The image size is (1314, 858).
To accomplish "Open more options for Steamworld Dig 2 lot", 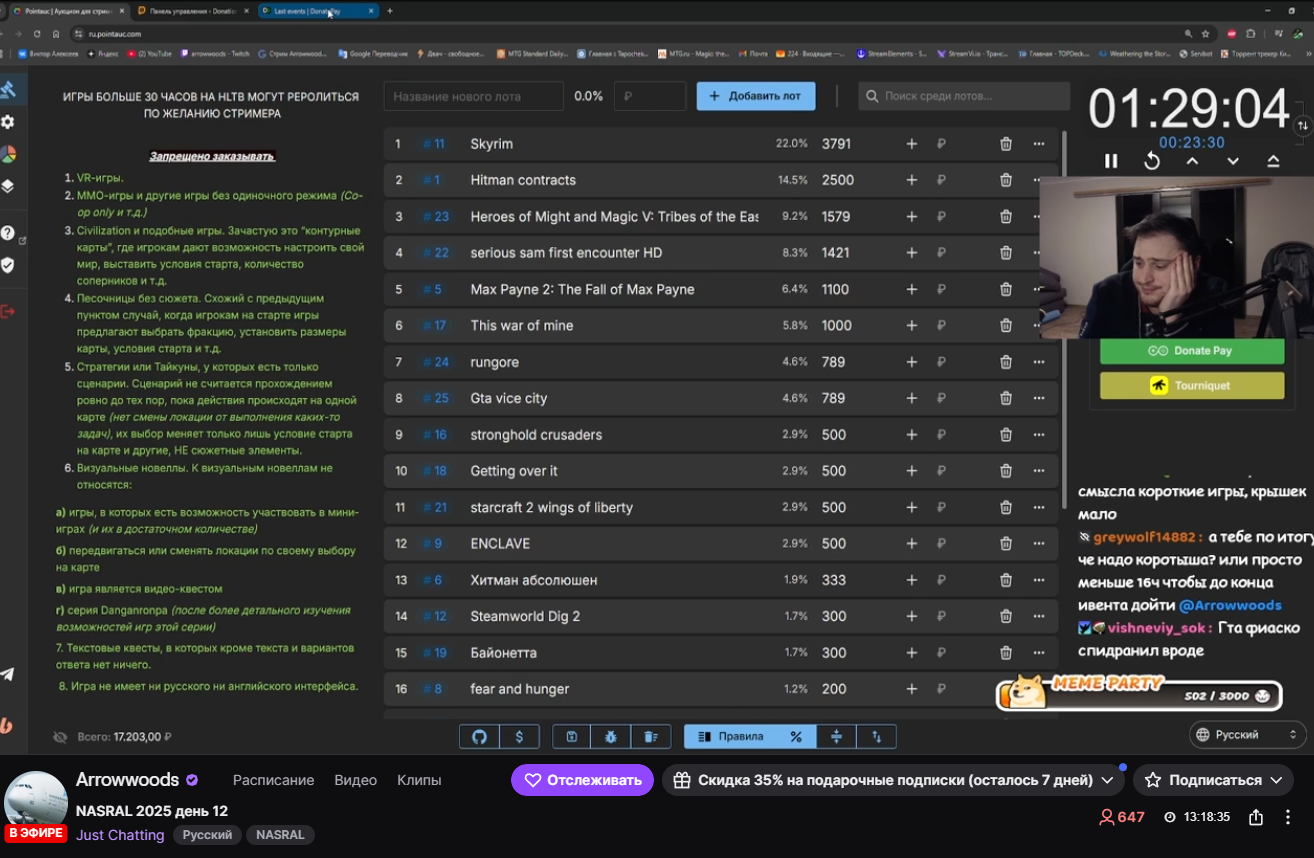I will [x=1039, y=616].
